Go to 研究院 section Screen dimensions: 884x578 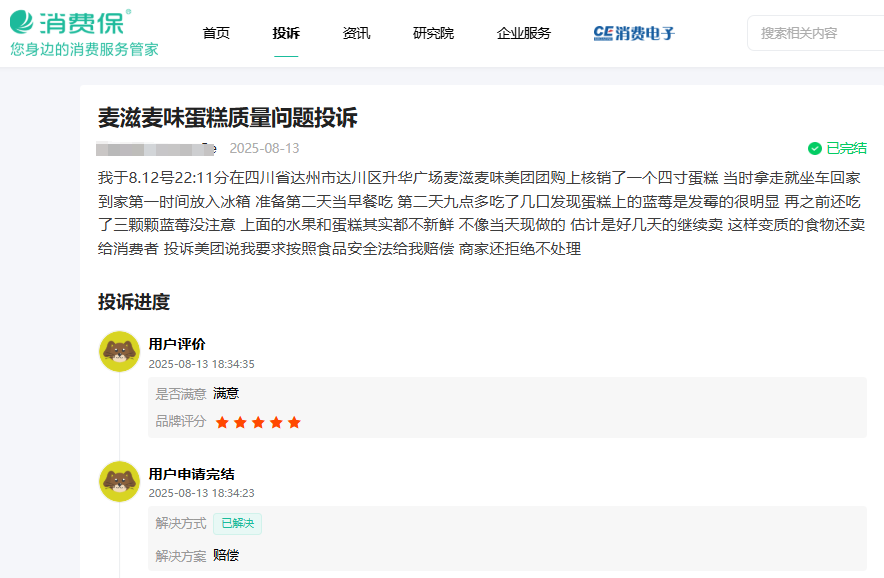(x=433, y=33)
